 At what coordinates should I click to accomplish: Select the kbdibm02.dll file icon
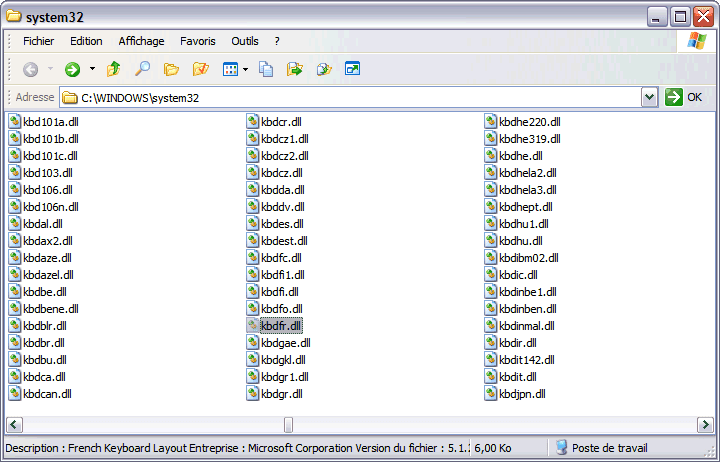pyautogui.click(x=490, y=257)
